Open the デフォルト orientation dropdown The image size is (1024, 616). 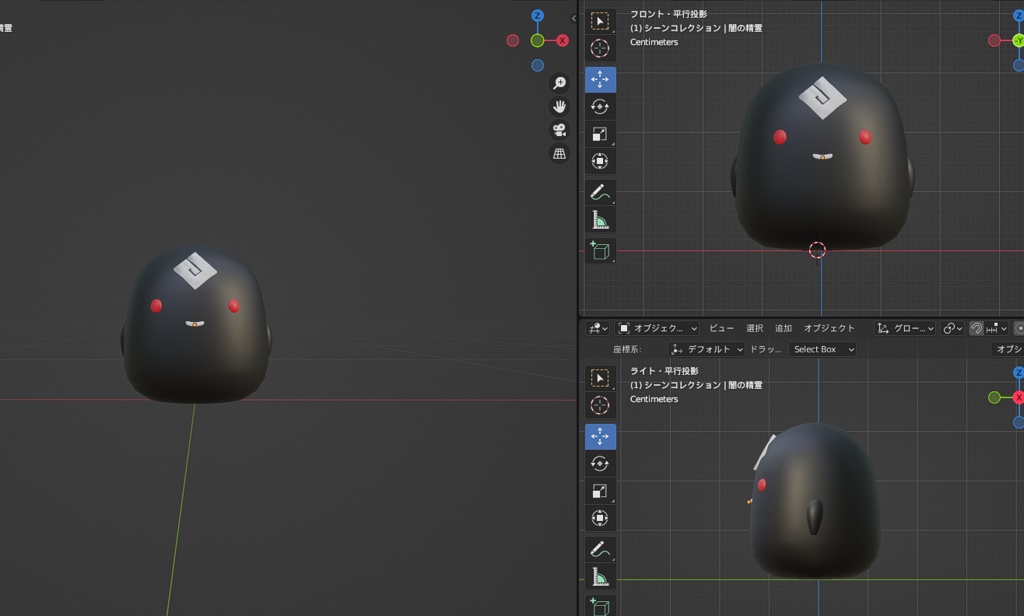tap(707, 349)
